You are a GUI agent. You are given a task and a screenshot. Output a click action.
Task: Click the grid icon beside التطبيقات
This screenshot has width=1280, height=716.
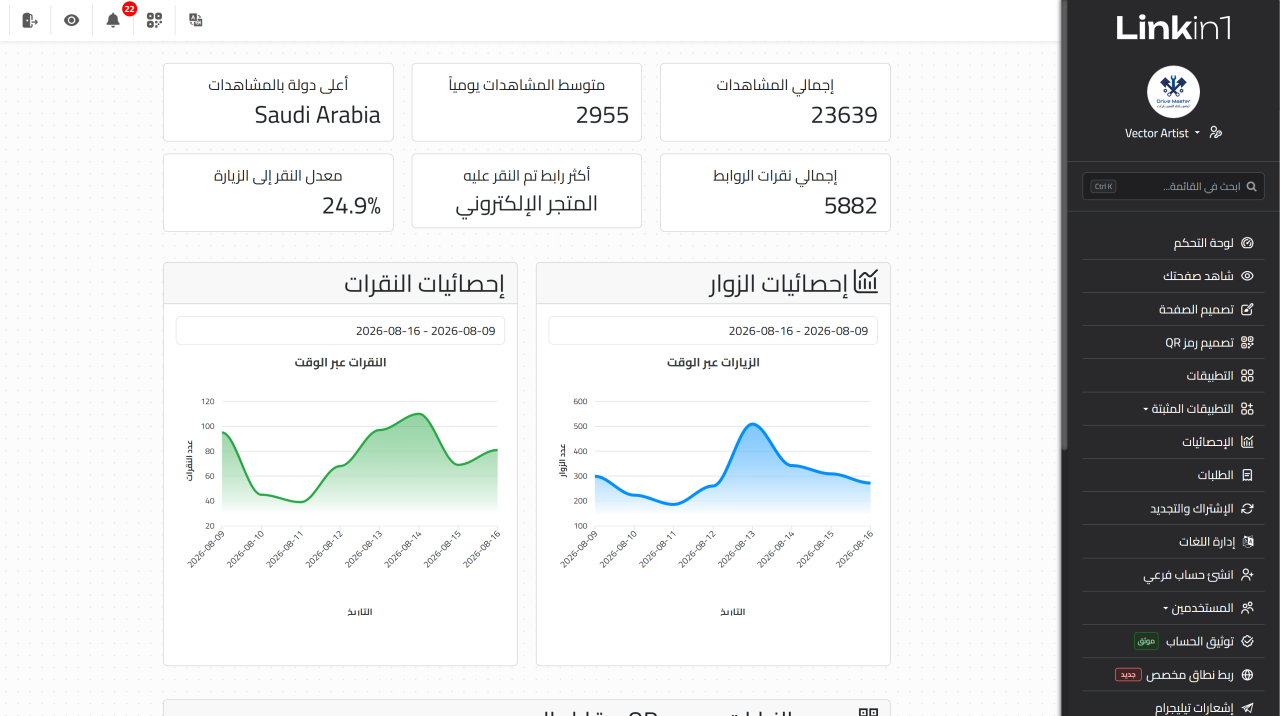(x=1247, y=376)
